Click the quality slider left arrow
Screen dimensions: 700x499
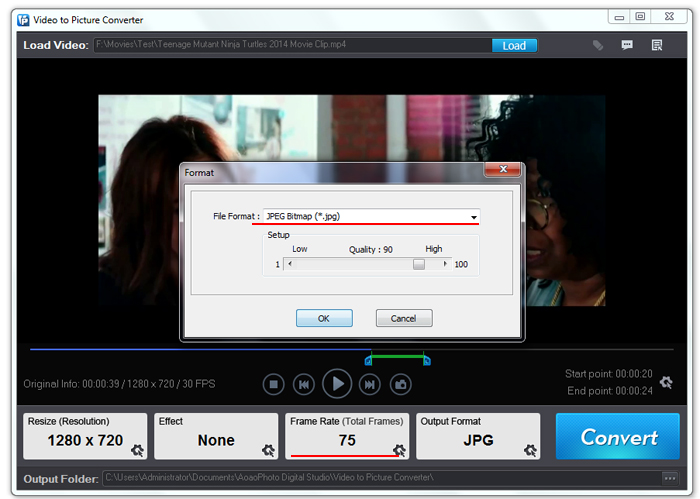(290, 264)
